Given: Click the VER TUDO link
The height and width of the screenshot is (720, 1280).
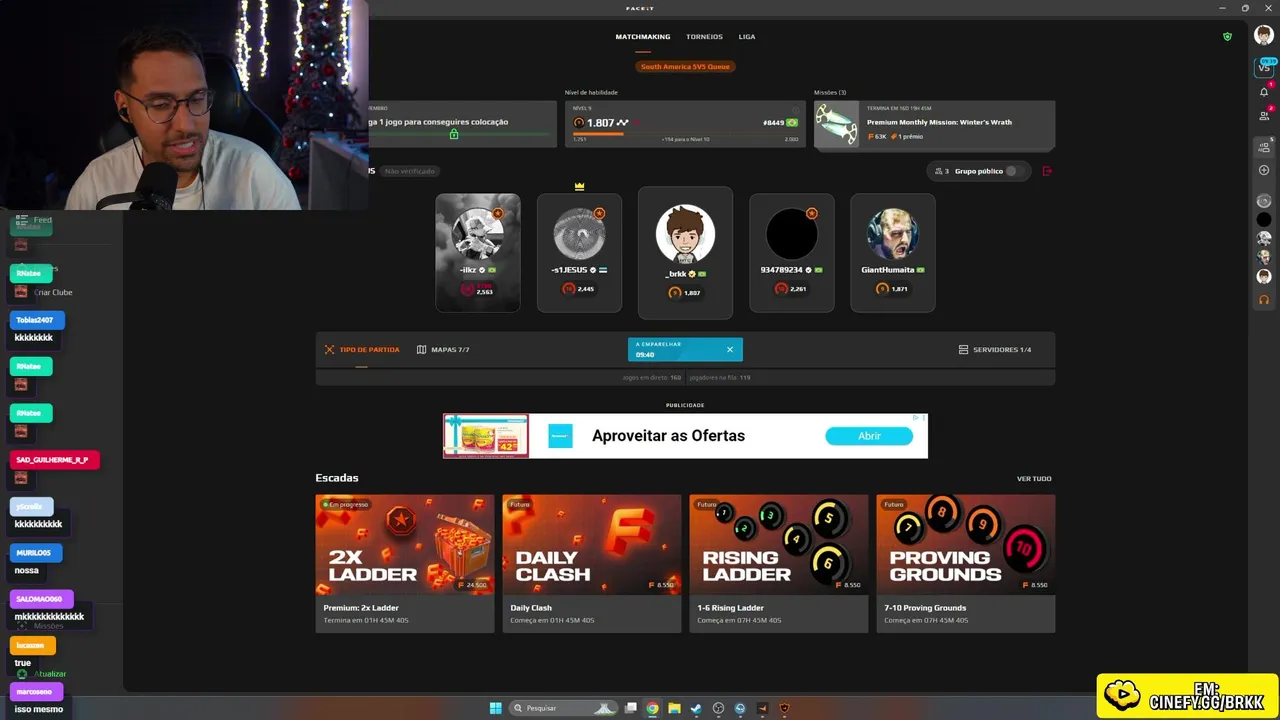Looking at the screenshot, I should click(1034, 479).
